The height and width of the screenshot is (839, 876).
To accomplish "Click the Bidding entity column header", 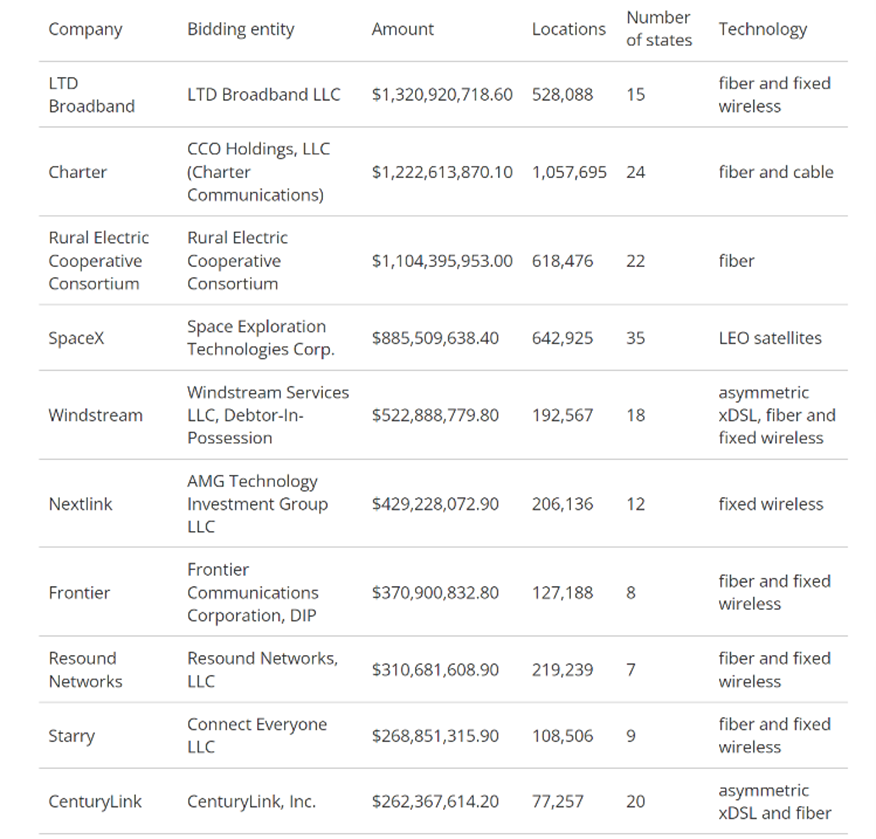I will click(x=241, y=29).
